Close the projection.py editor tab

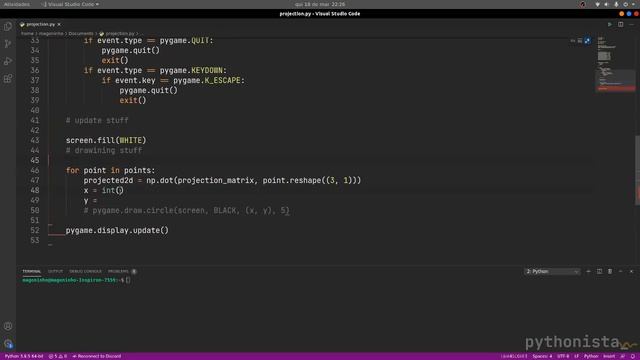[x=59, y=24]
